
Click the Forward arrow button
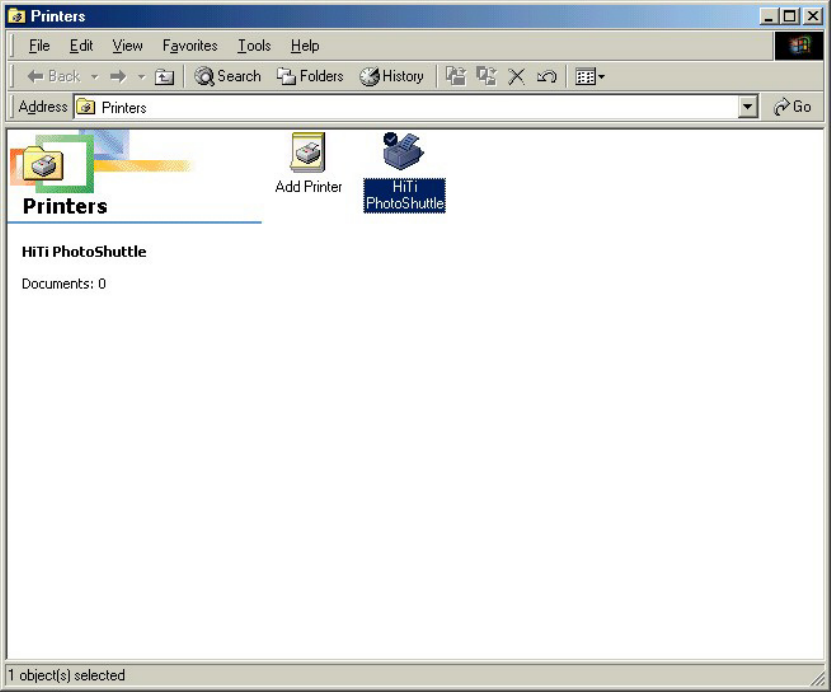point(118,76)
